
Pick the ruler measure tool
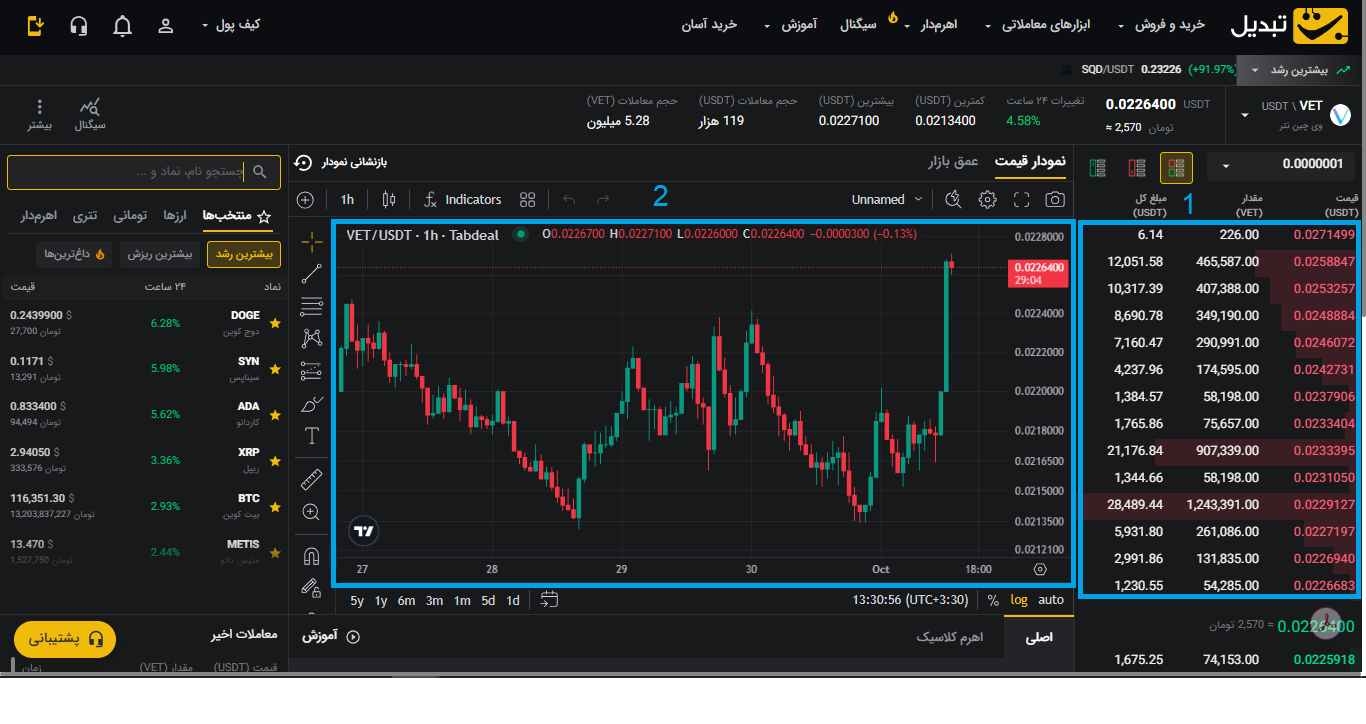[312, 480]
